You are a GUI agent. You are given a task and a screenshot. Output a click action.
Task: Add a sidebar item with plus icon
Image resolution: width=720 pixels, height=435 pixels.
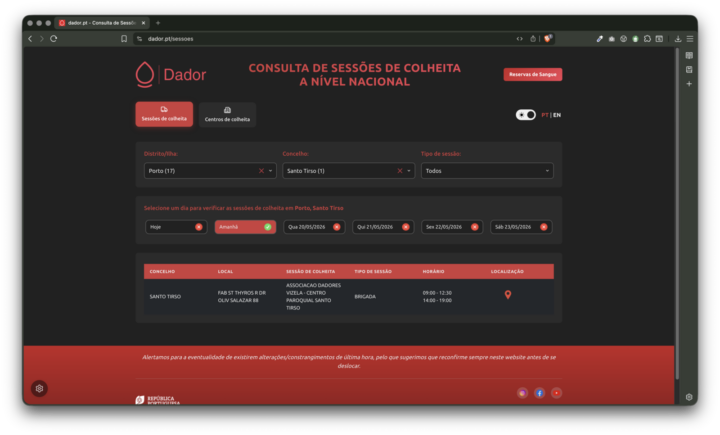coord(689,84)
